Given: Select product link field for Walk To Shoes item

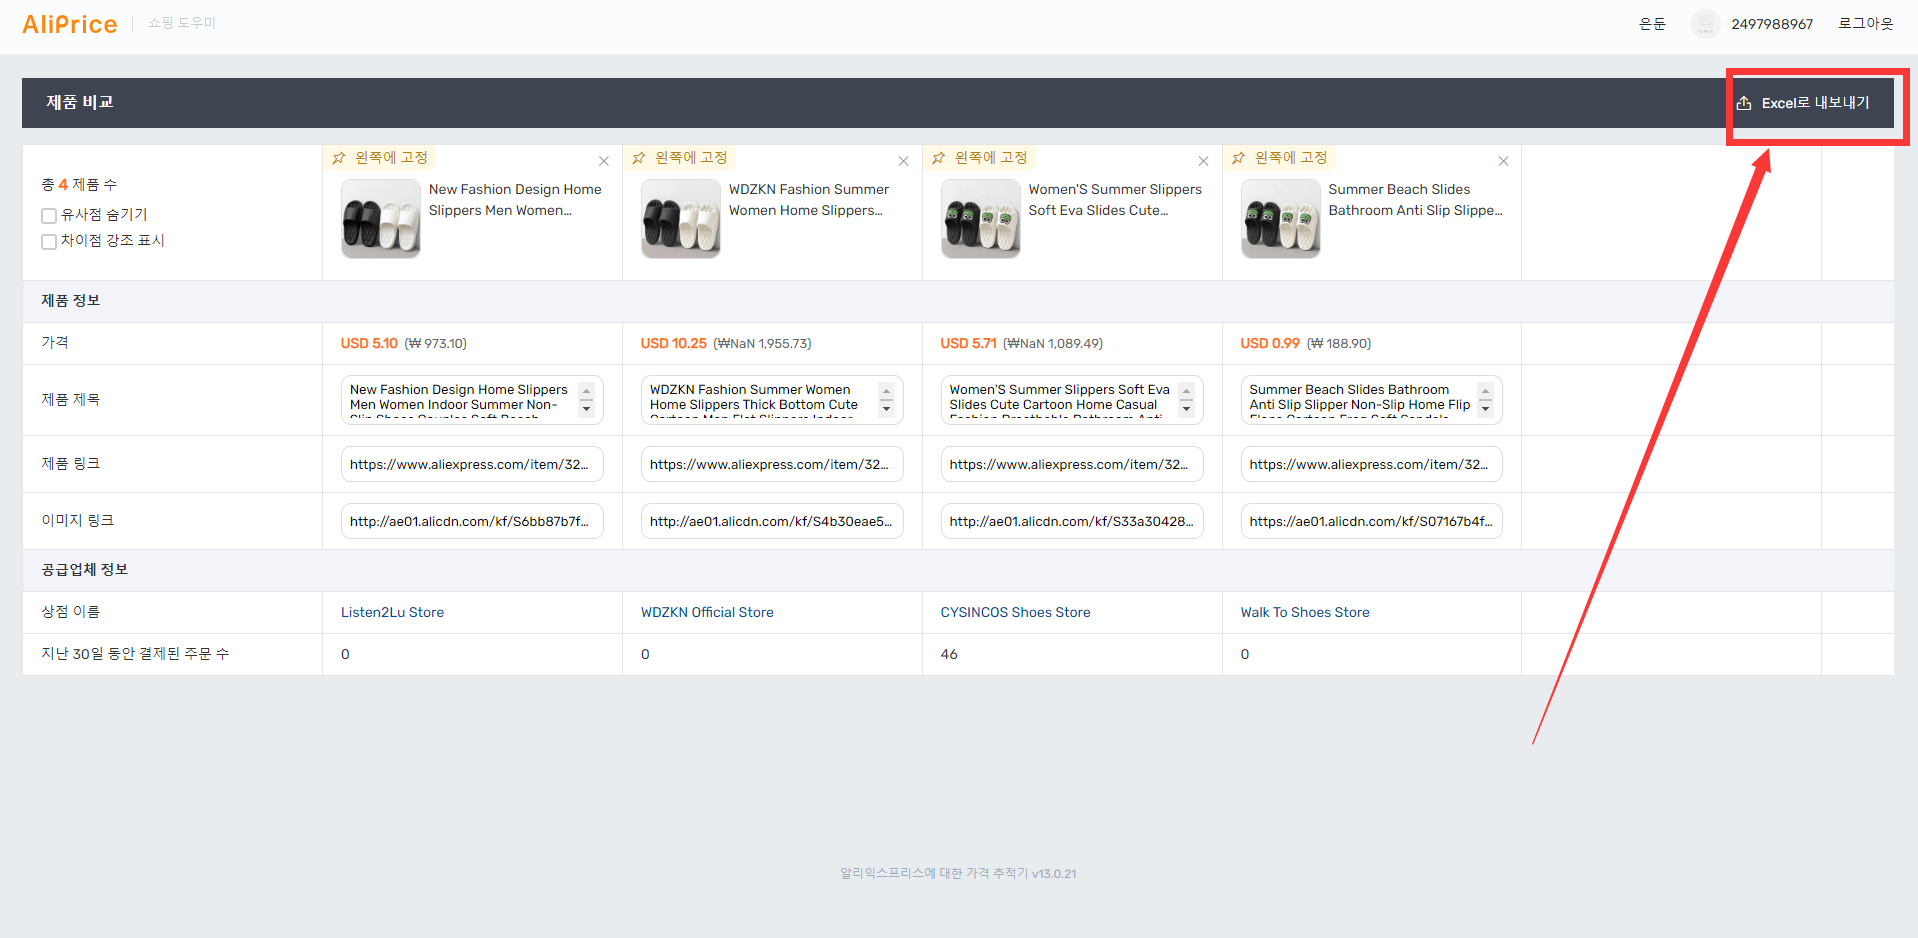Looking at the screenshot, I should click(1372, 465).
